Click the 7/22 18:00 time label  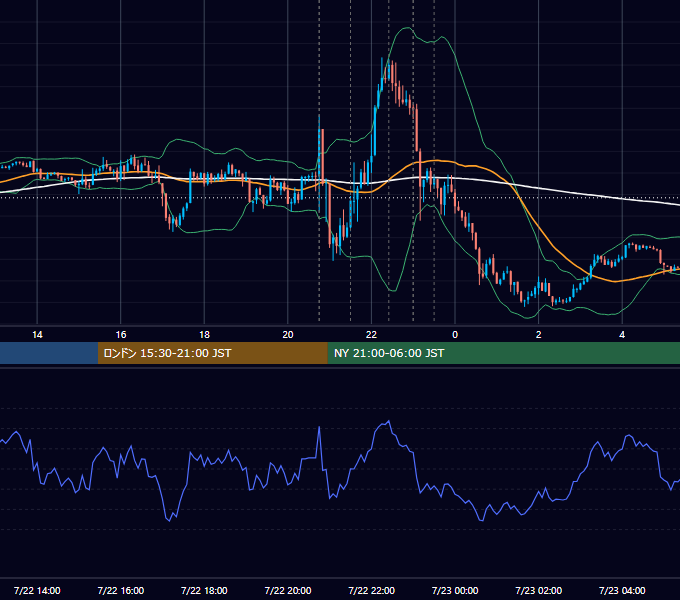click(204, 590)
